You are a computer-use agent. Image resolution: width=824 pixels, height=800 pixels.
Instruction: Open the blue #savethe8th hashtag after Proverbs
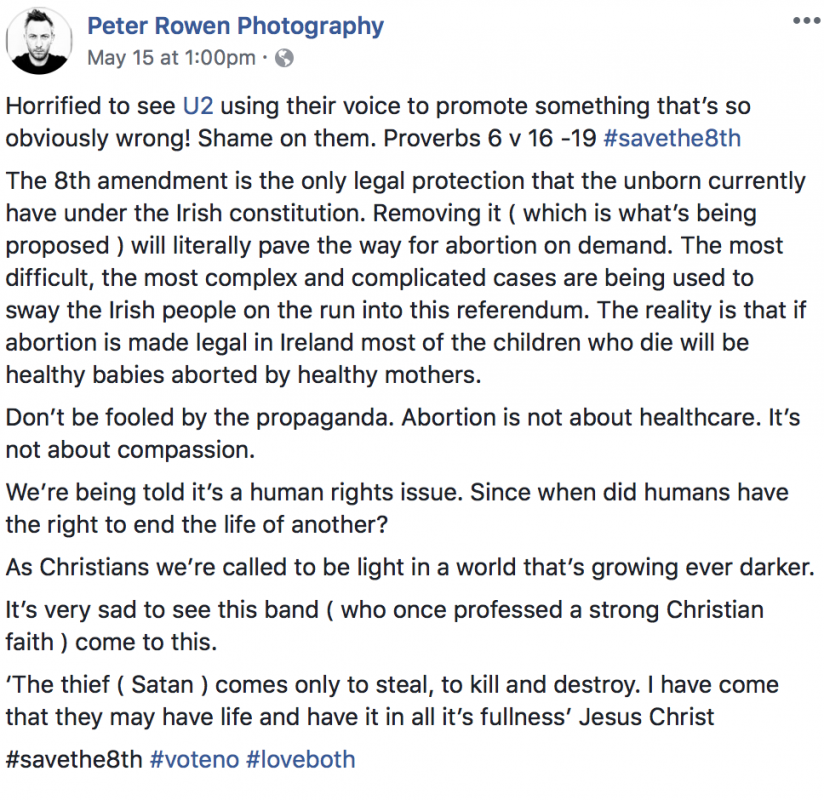pyautogui.click(x=672, y=138)
